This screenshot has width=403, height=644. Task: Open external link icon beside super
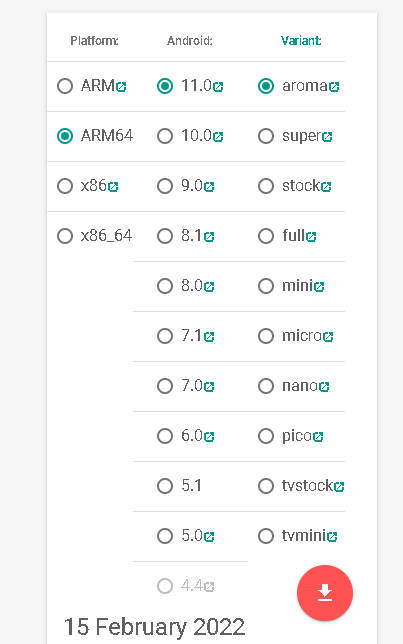click(x=327, y=137)
